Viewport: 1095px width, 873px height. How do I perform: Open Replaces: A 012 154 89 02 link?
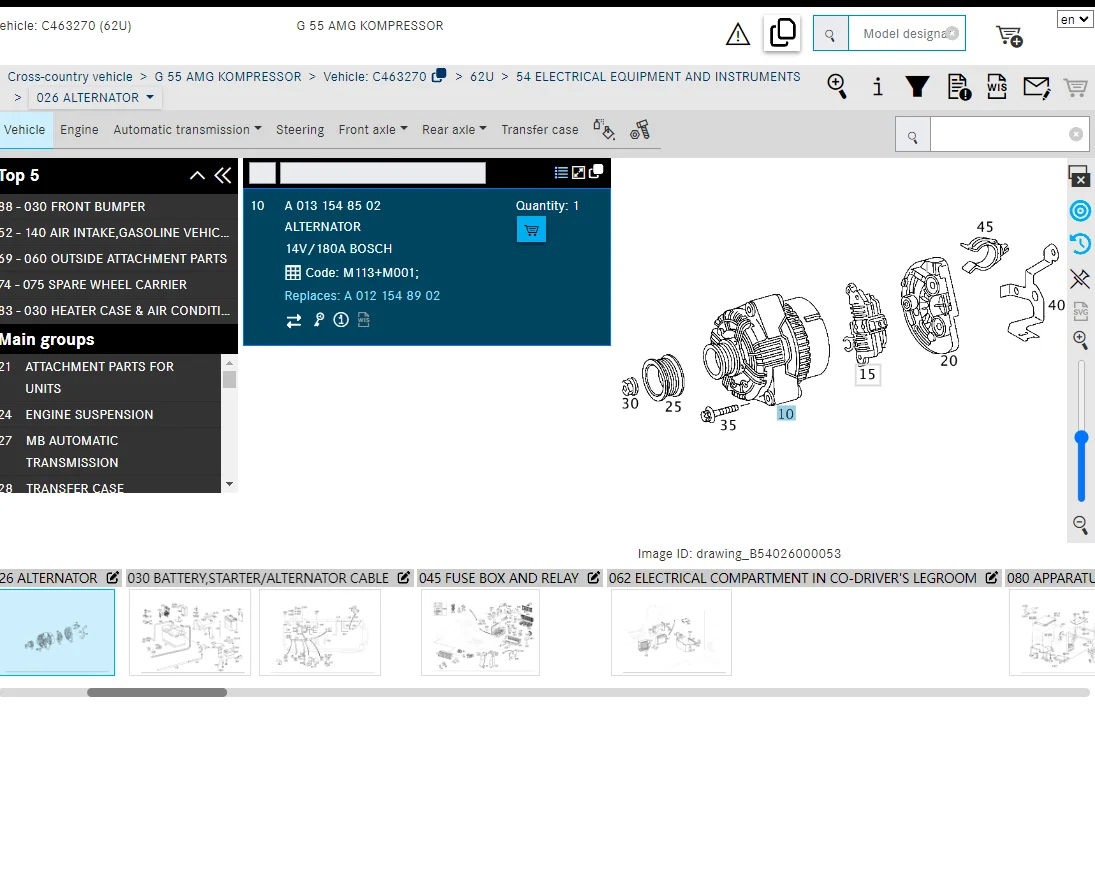pyautogui.click(x=362, y=296)
